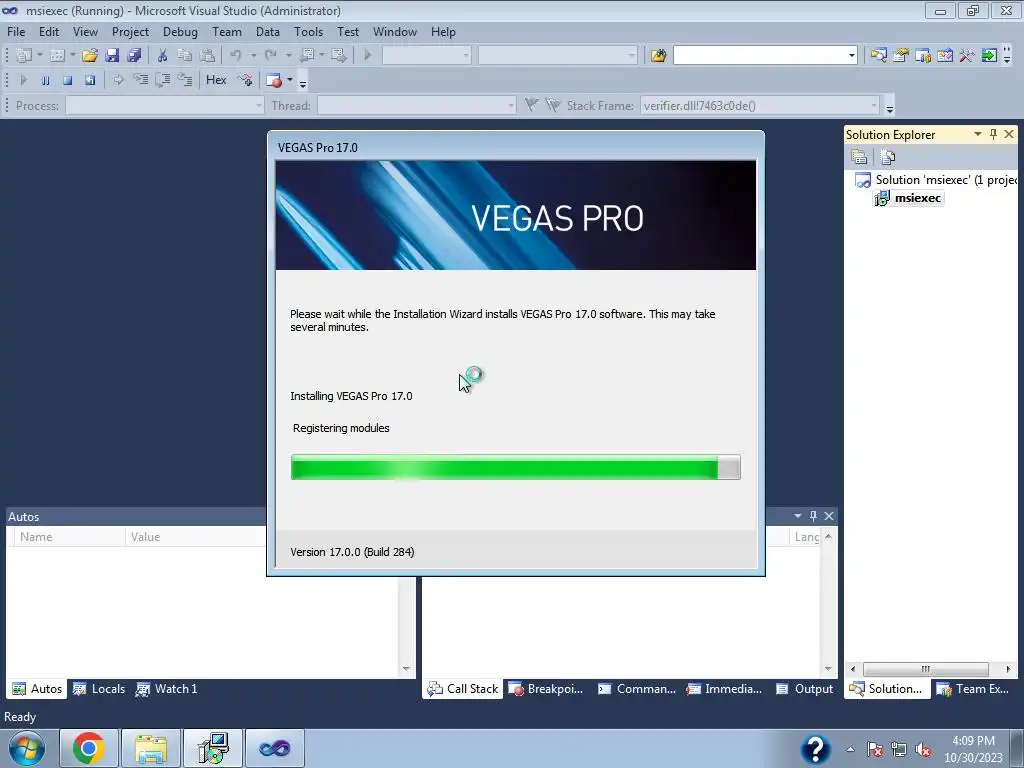Click the Navigate Forward icon
This screenshot has width=1024, height=768.
[x=338, y=56]
